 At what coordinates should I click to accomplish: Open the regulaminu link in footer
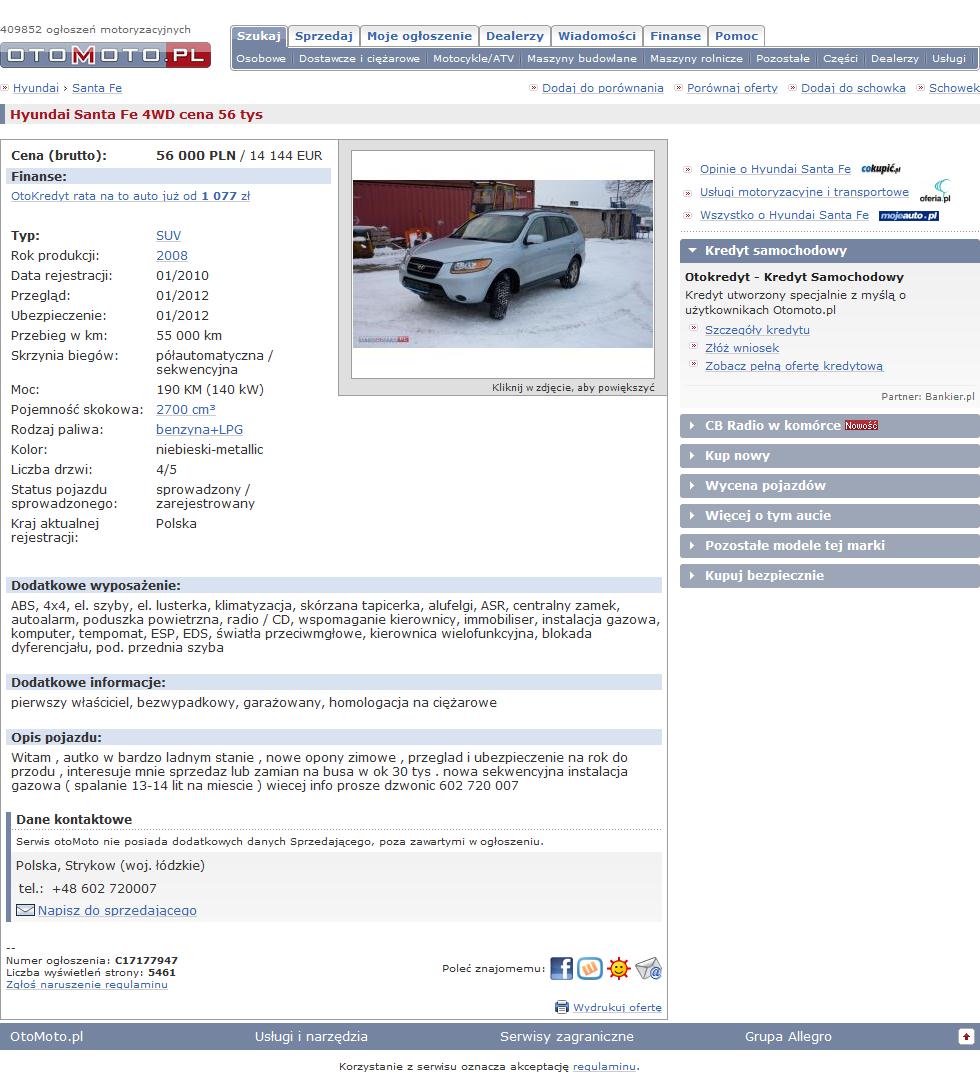pyautogui.click(x=604, y=1066)
